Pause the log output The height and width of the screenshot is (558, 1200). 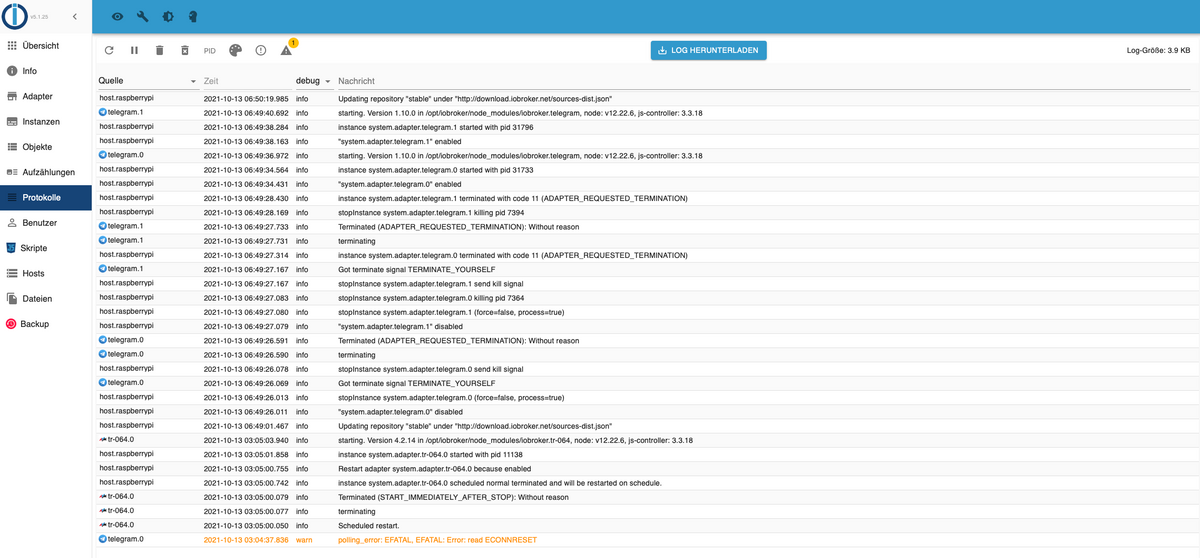tap(134, 50)
